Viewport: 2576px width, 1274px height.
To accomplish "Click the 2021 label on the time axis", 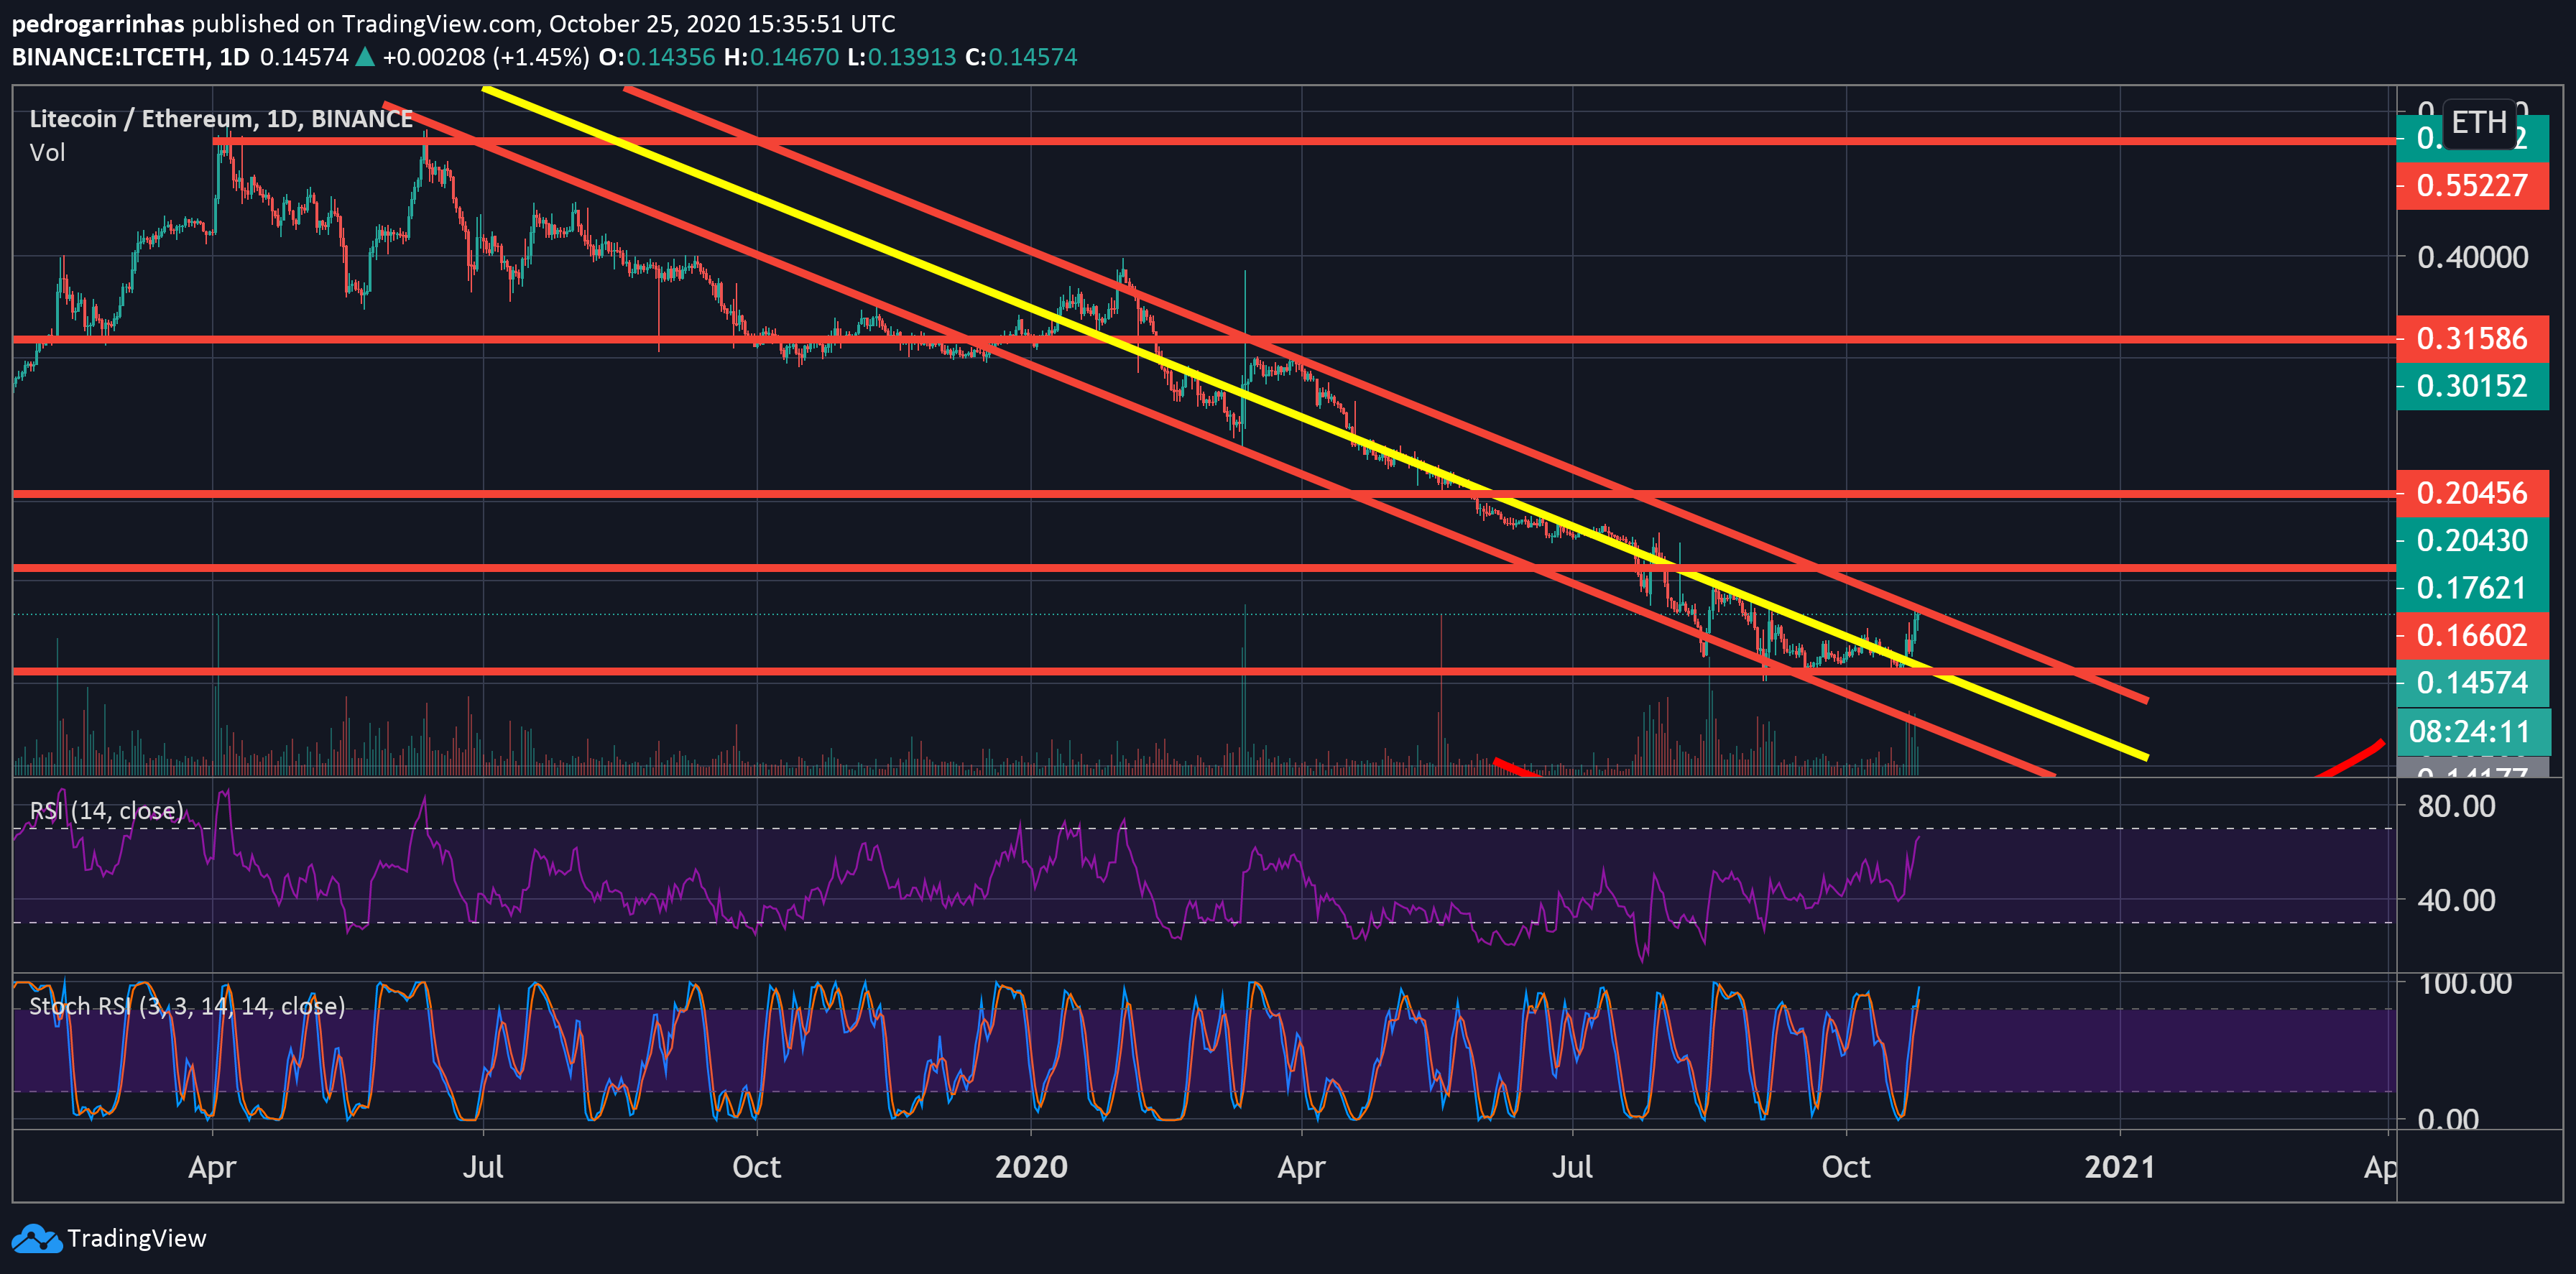I will pos(2119,1168).
